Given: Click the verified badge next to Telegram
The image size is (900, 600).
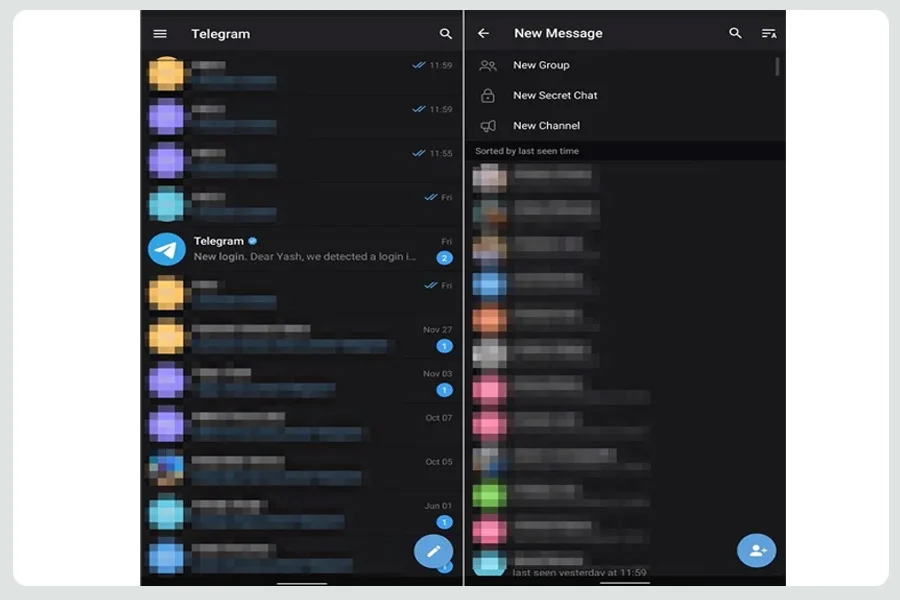Looking at the screenshot, I should pos(253,241).
